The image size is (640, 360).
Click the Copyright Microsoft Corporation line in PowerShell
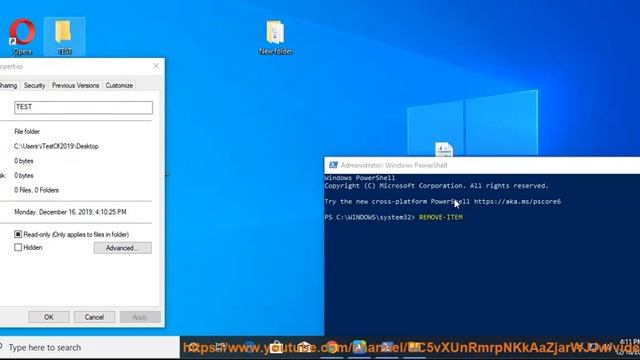click(436, 186)
